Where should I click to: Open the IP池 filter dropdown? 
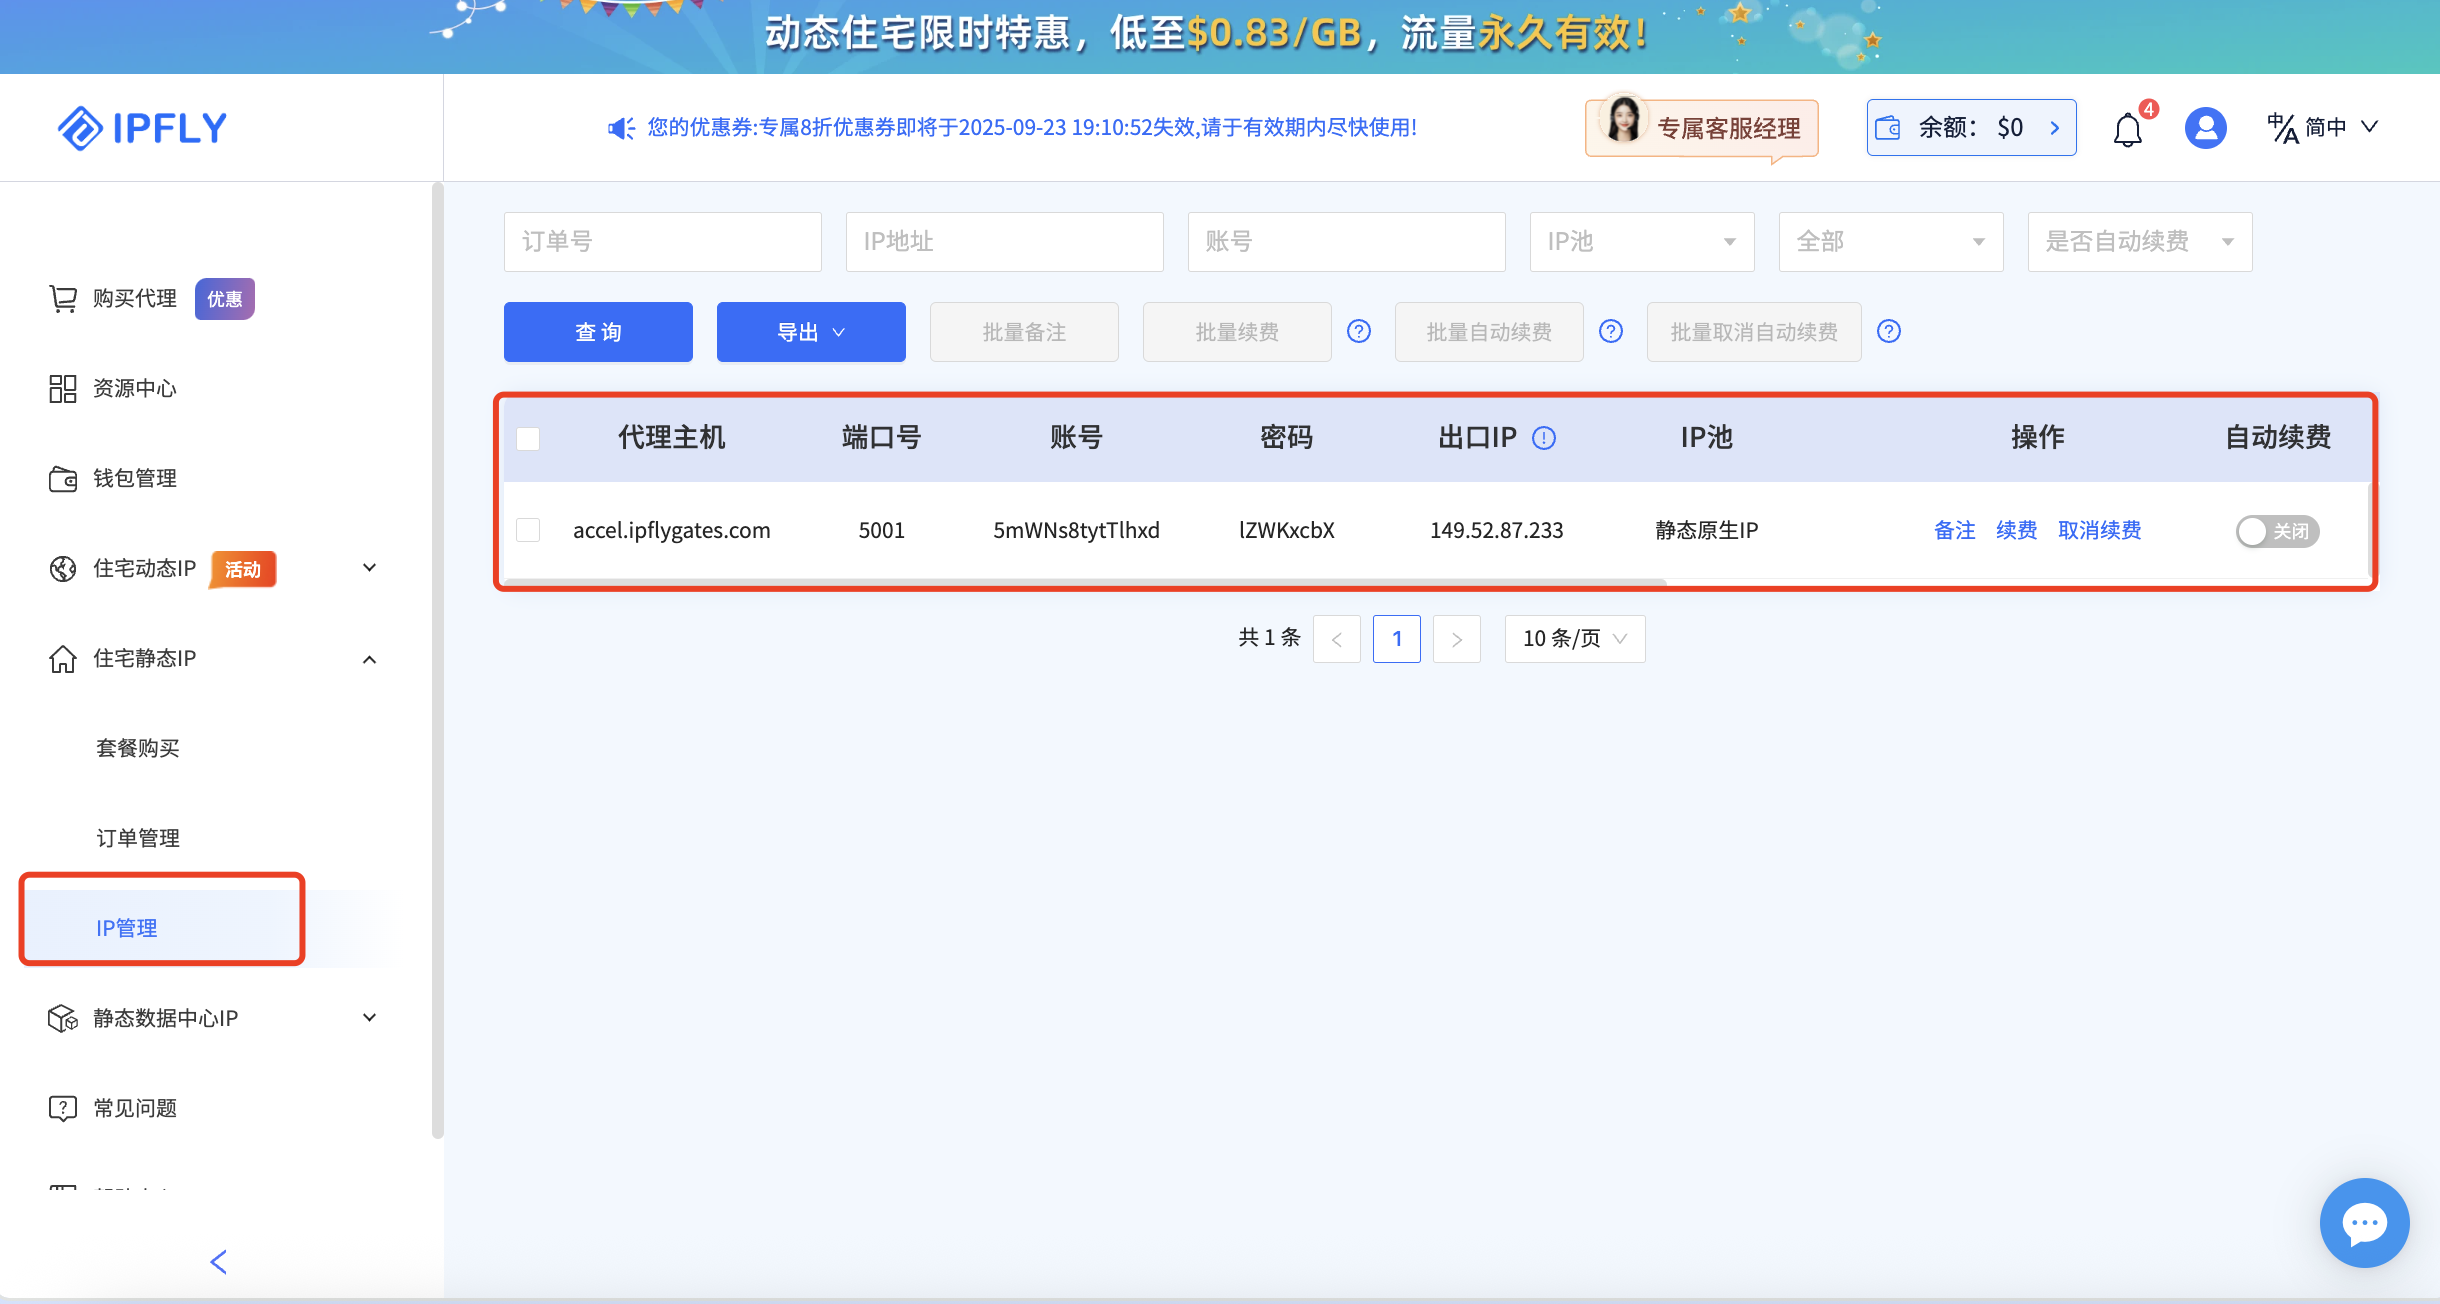pyautogui.click(x=1641, y=241)
